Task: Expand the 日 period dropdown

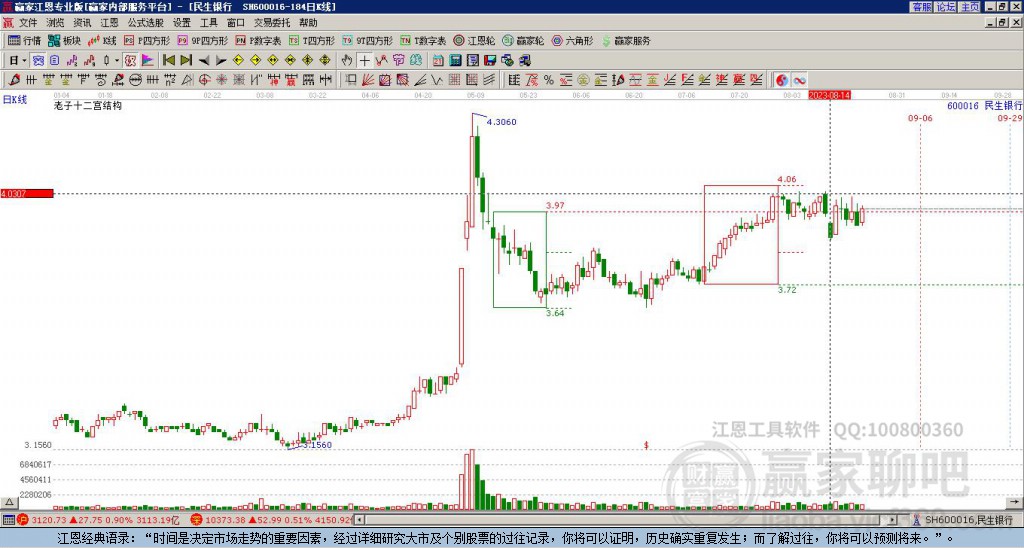Action: (25, 61)
